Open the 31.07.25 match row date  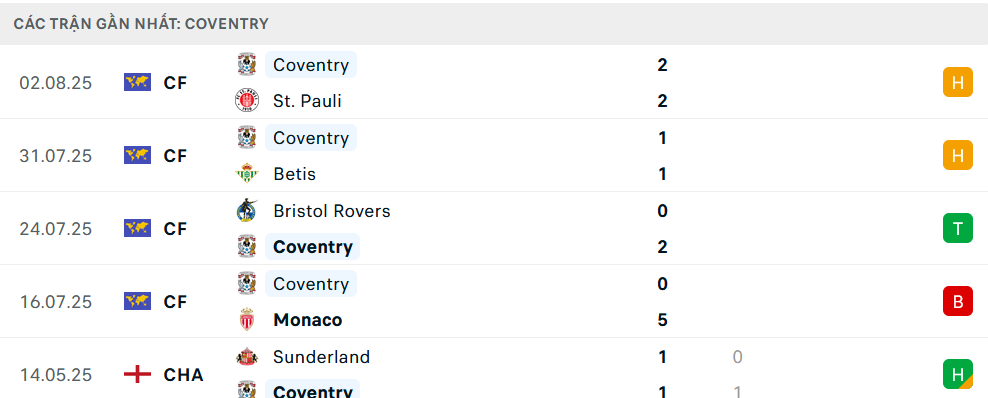coord(55,156)
